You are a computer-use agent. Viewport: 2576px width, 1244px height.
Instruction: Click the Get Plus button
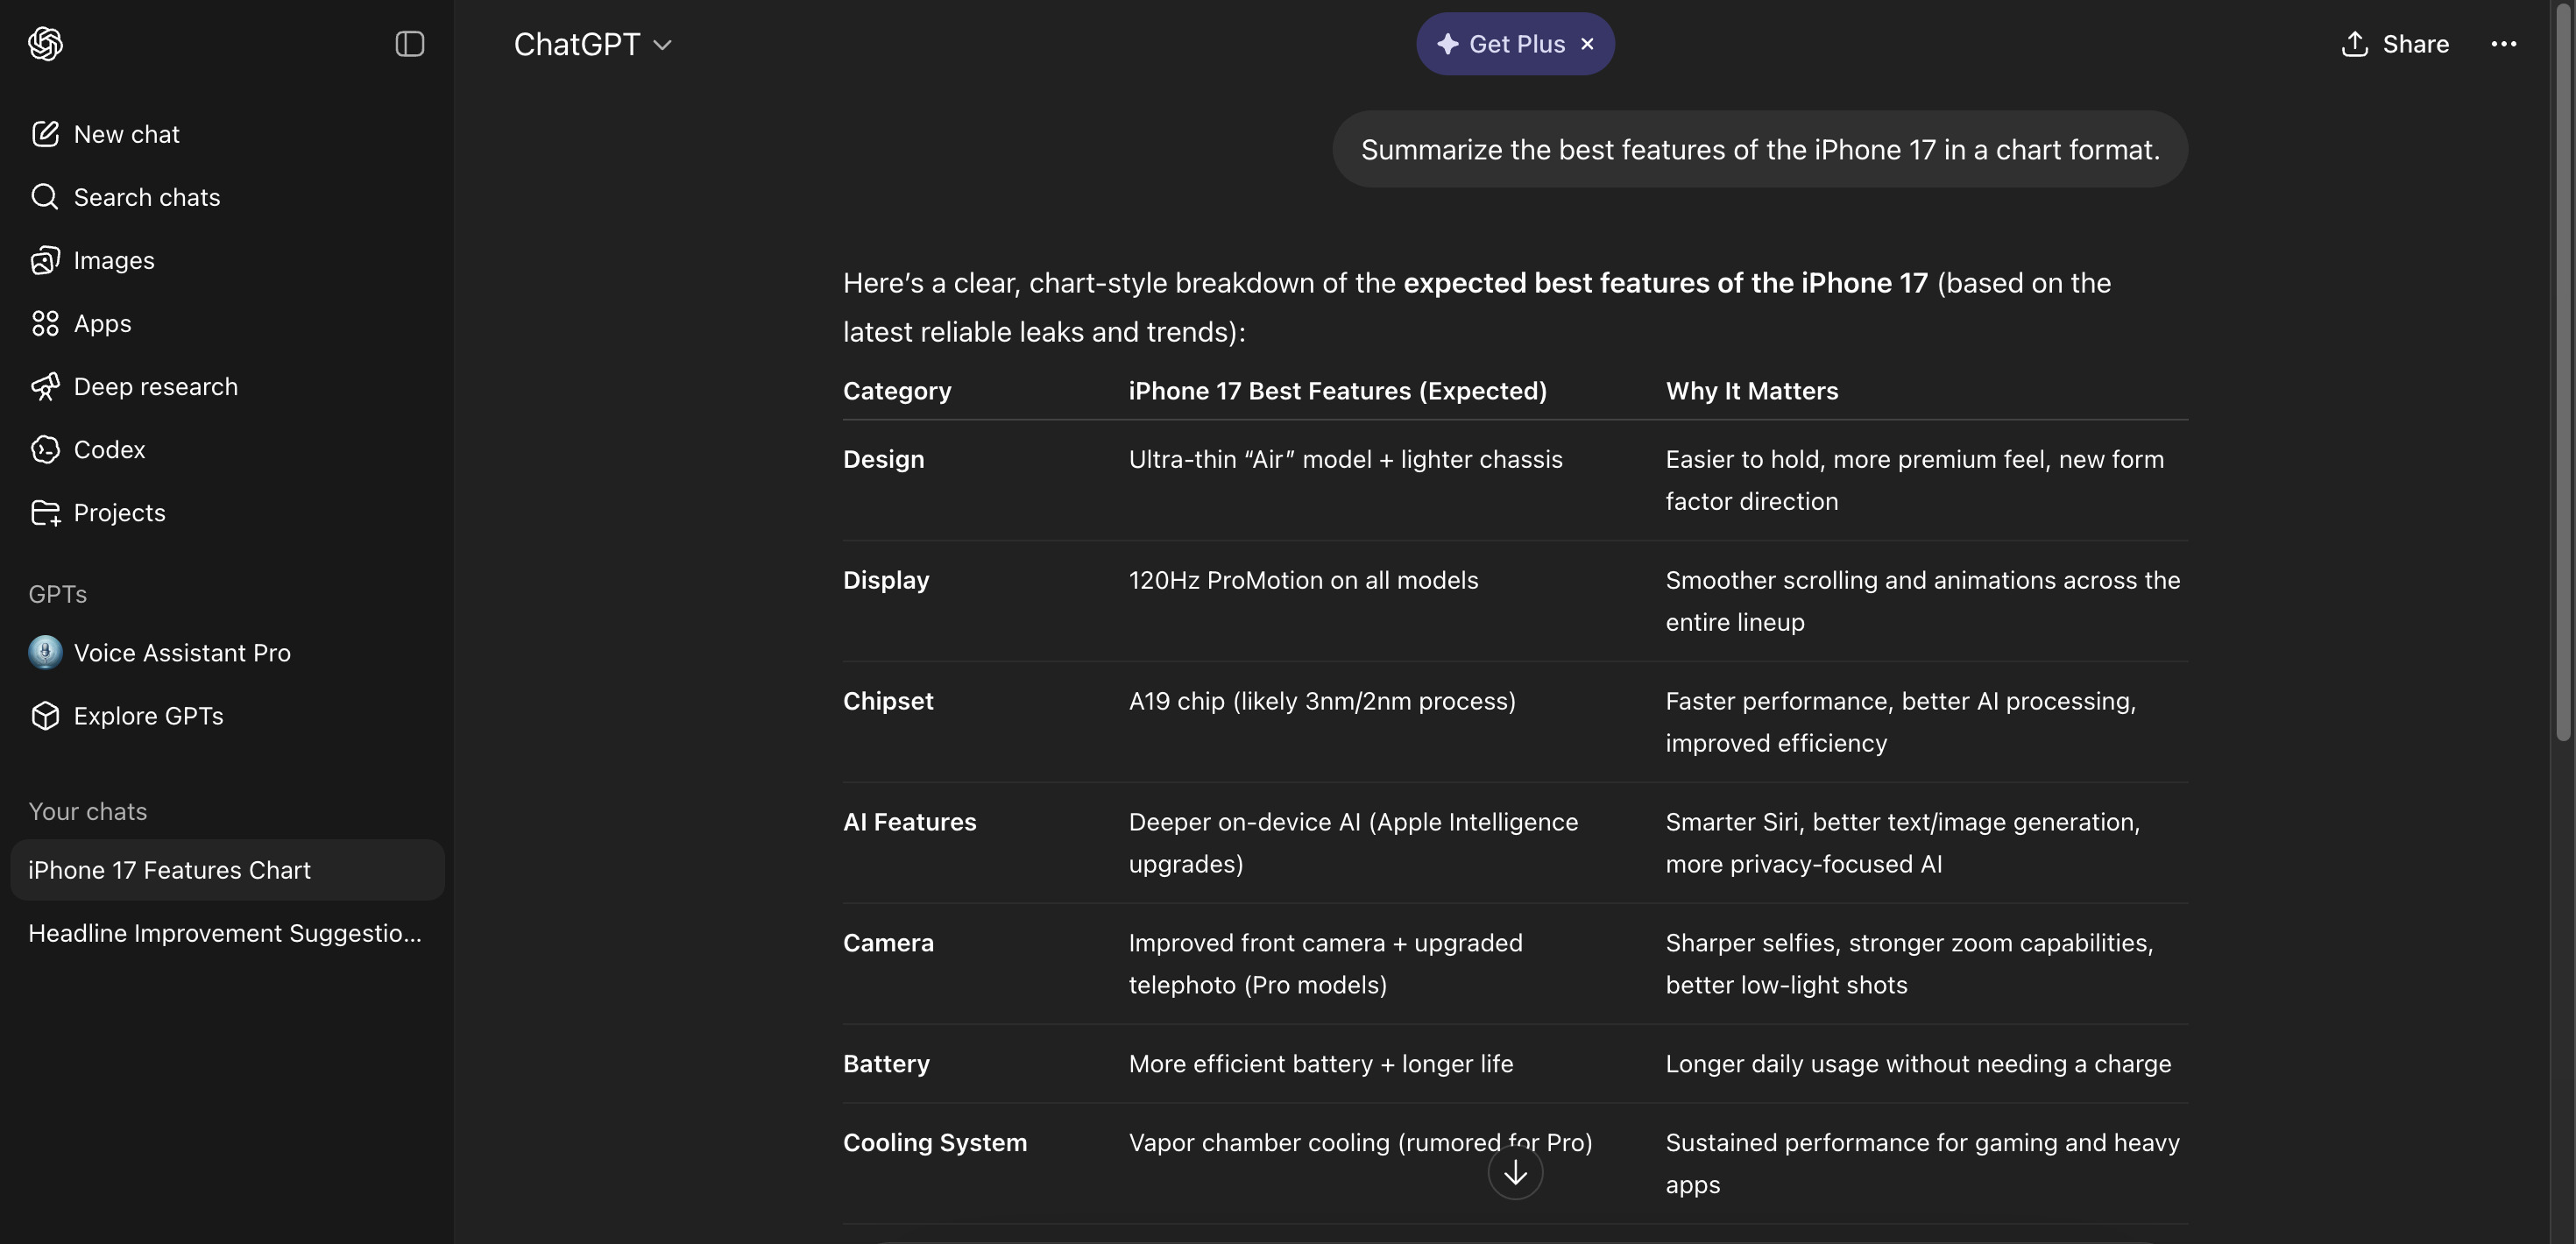(1503, 44)
